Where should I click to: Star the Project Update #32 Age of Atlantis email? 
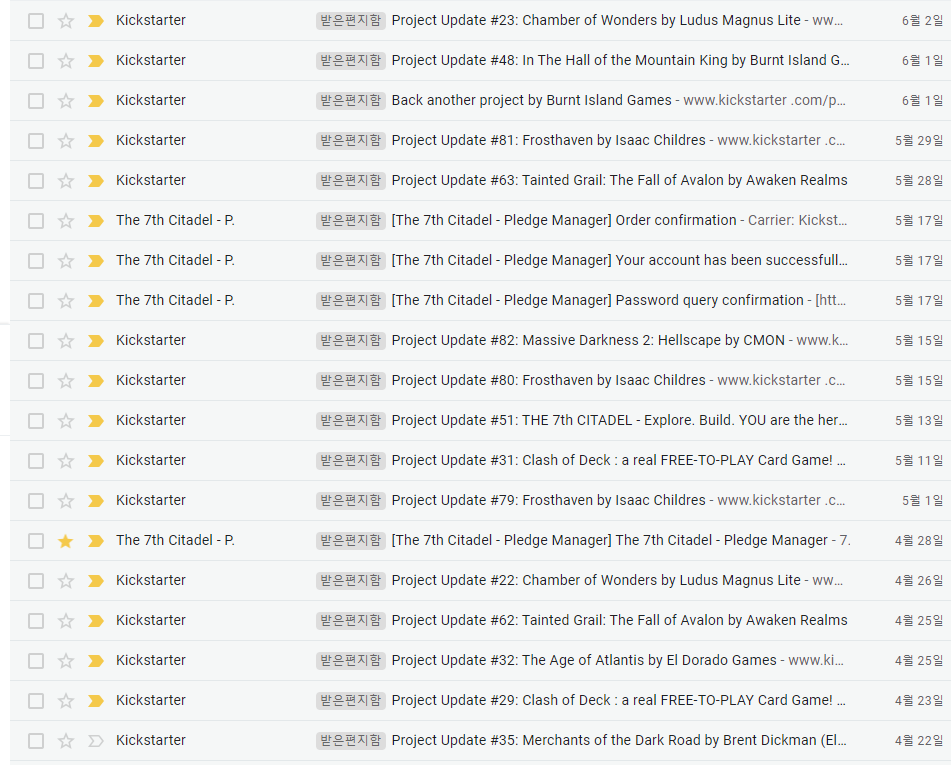coord(66,662)
